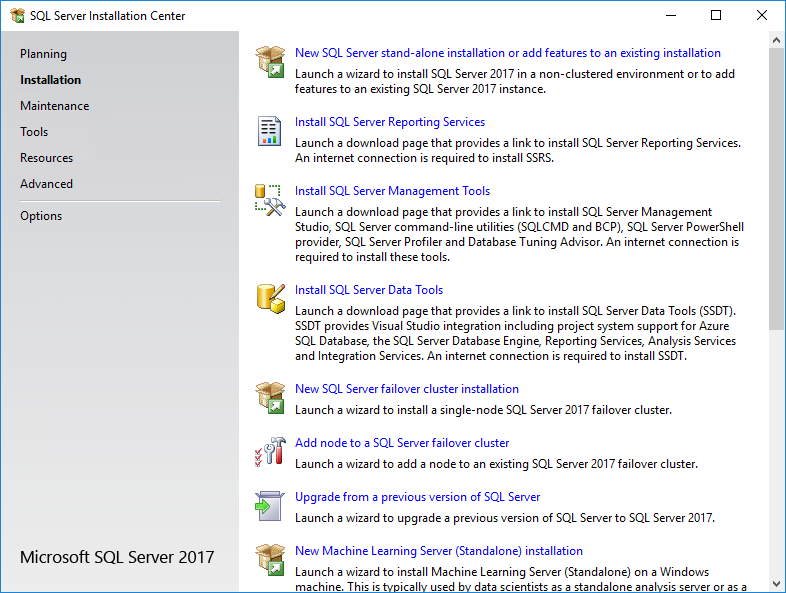Launch New SQL Server stand-alone installation link
This screenshot has height=593, width=786.
[508, 53]
